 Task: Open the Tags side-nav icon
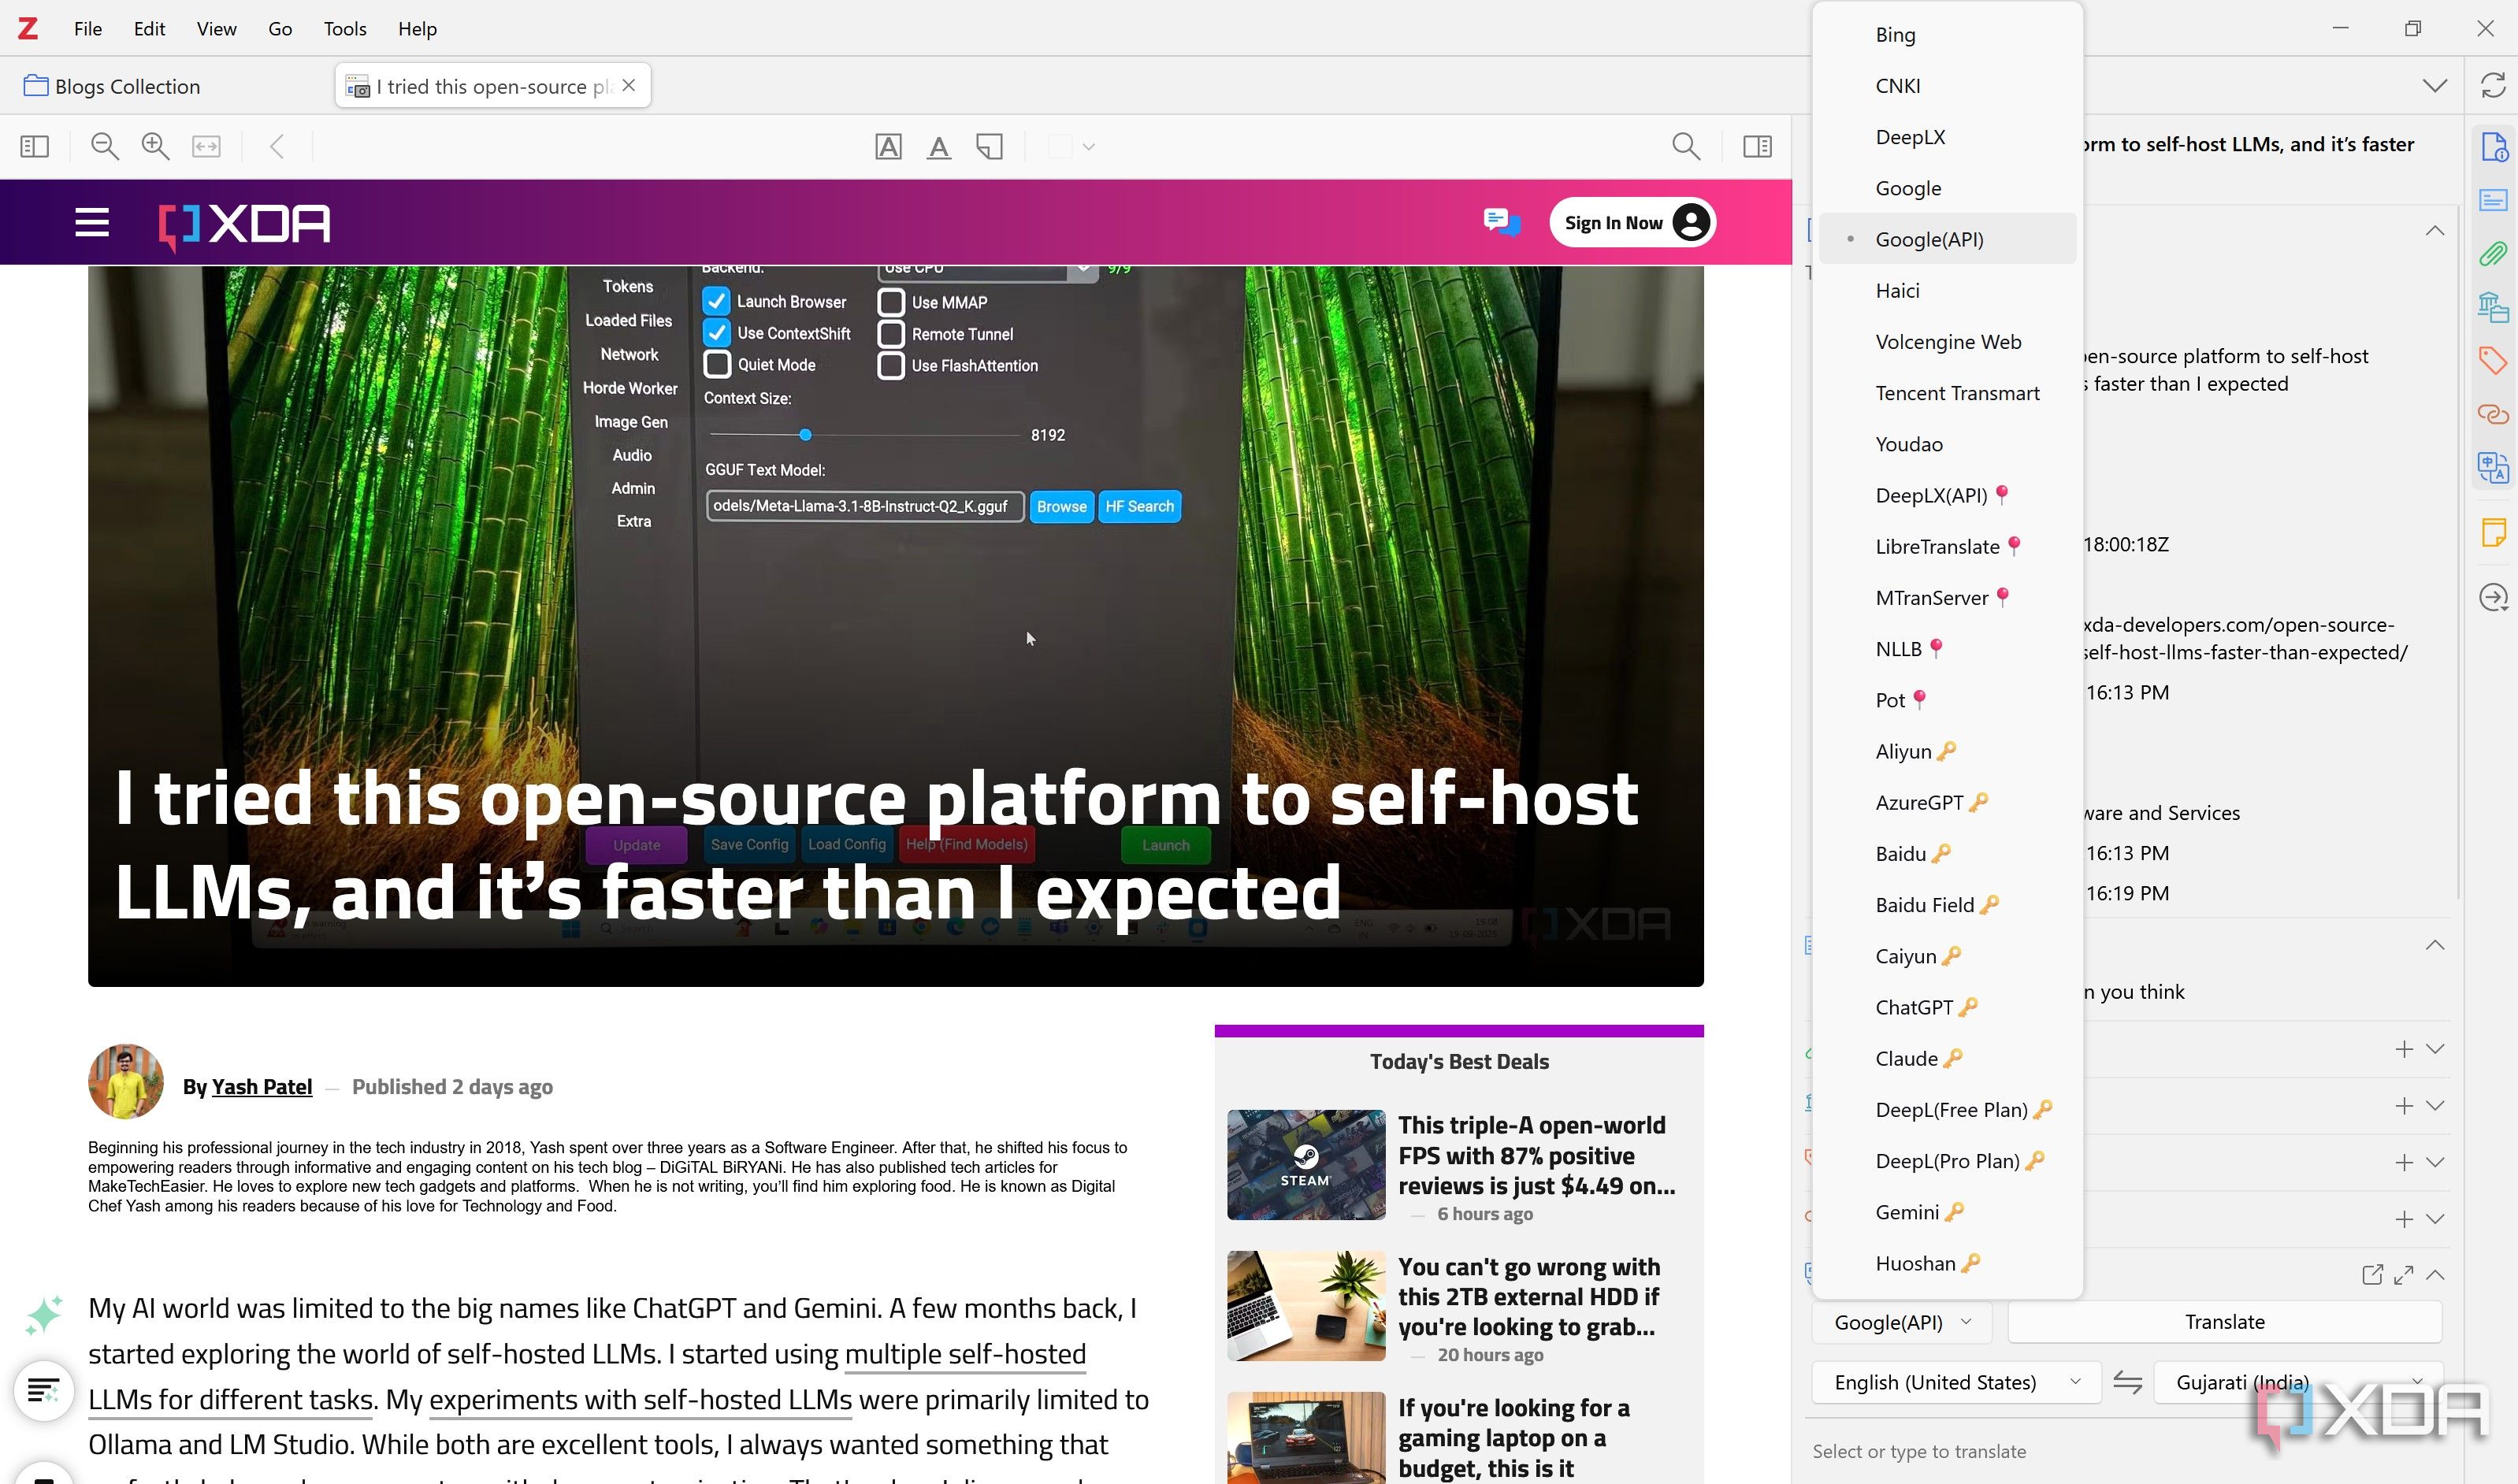pos(2493,360)
